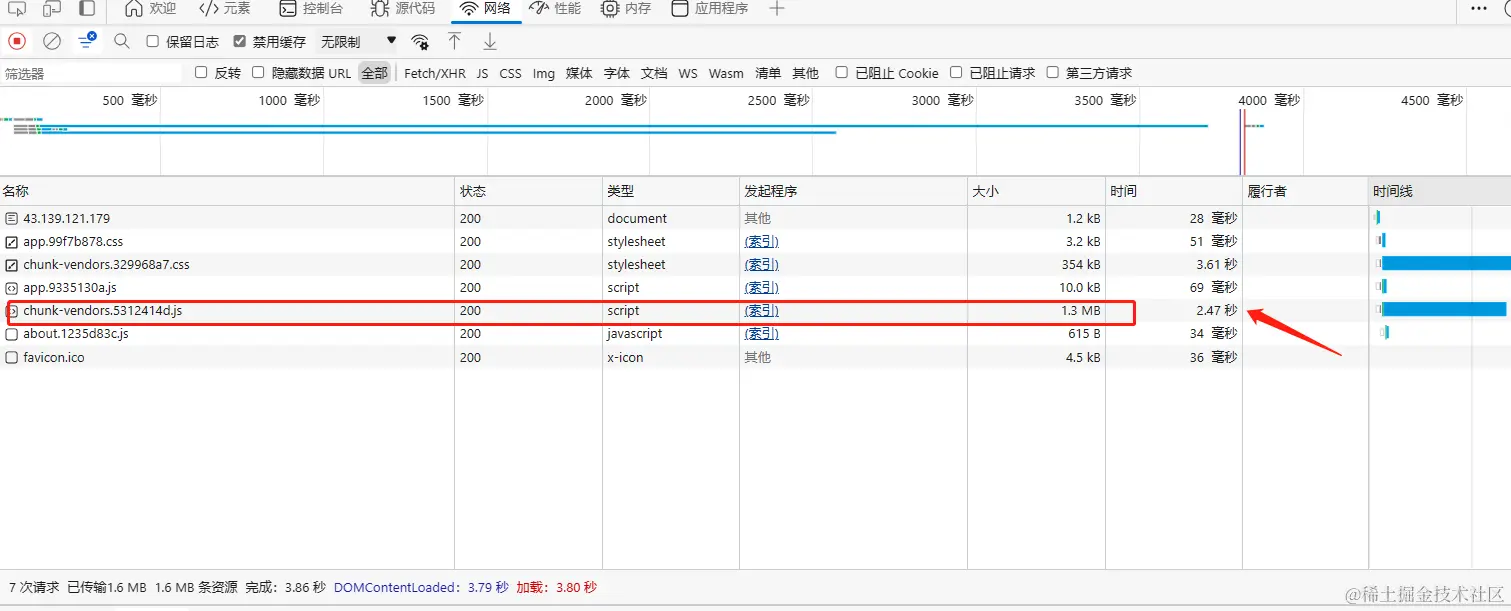Viewport: 1511px width, 611px height.
Task: Open the 无限制 throttling dropdown
Action: (358, 42)
